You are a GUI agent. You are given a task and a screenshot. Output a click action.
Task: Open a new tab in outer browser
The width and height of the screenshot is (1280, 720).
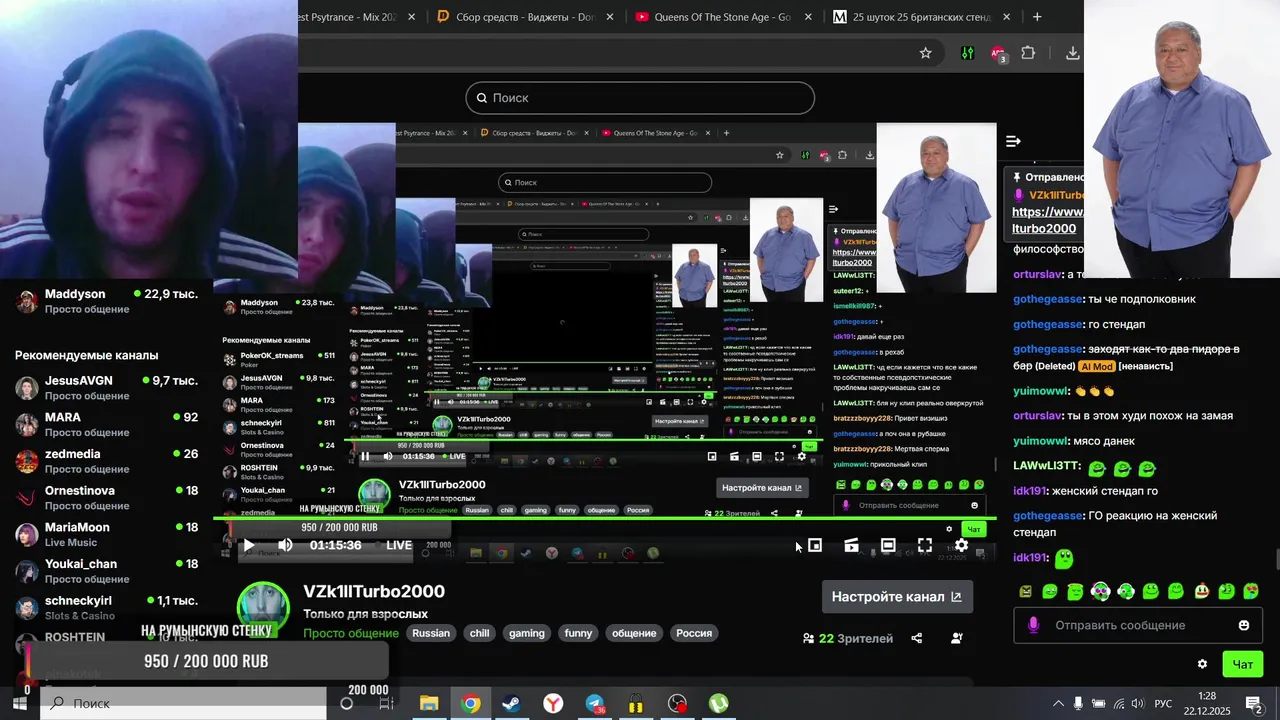pos(1037,17)
